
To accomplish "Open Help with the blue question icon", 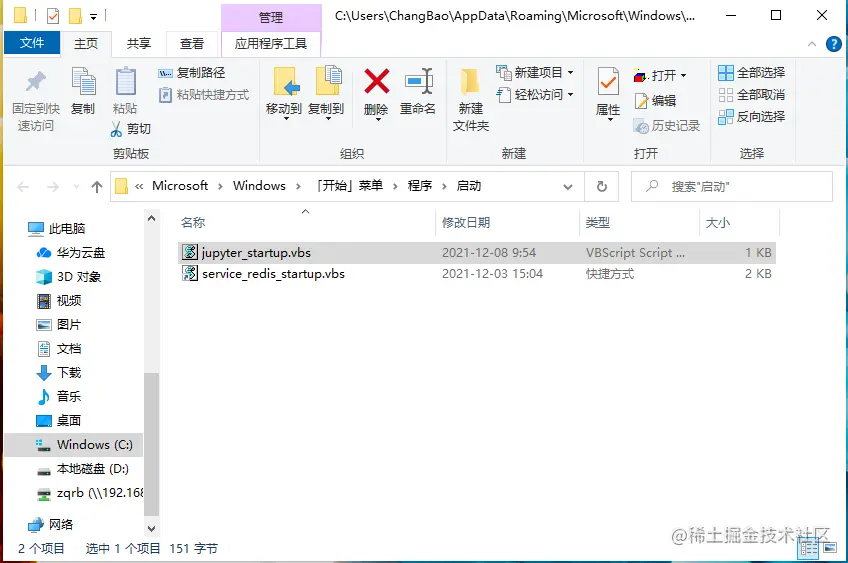I will 833,44.
